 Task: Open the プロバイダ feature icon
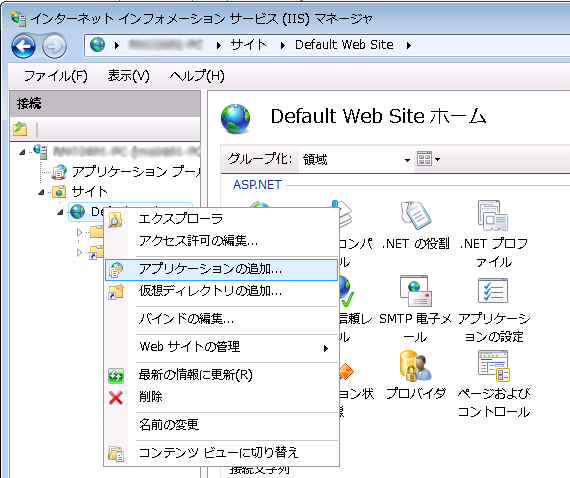tap(416, 366)
